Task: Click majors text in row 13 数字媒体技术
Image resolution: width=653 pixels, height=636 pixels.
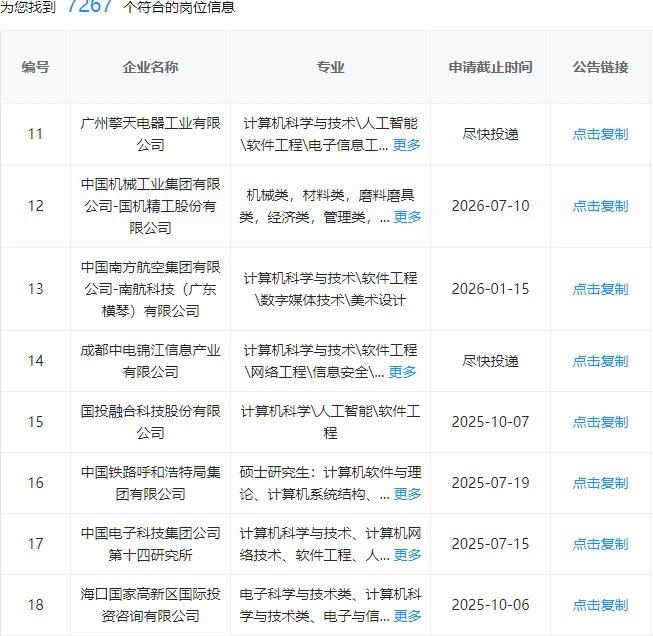Action: tap(330, 289)
